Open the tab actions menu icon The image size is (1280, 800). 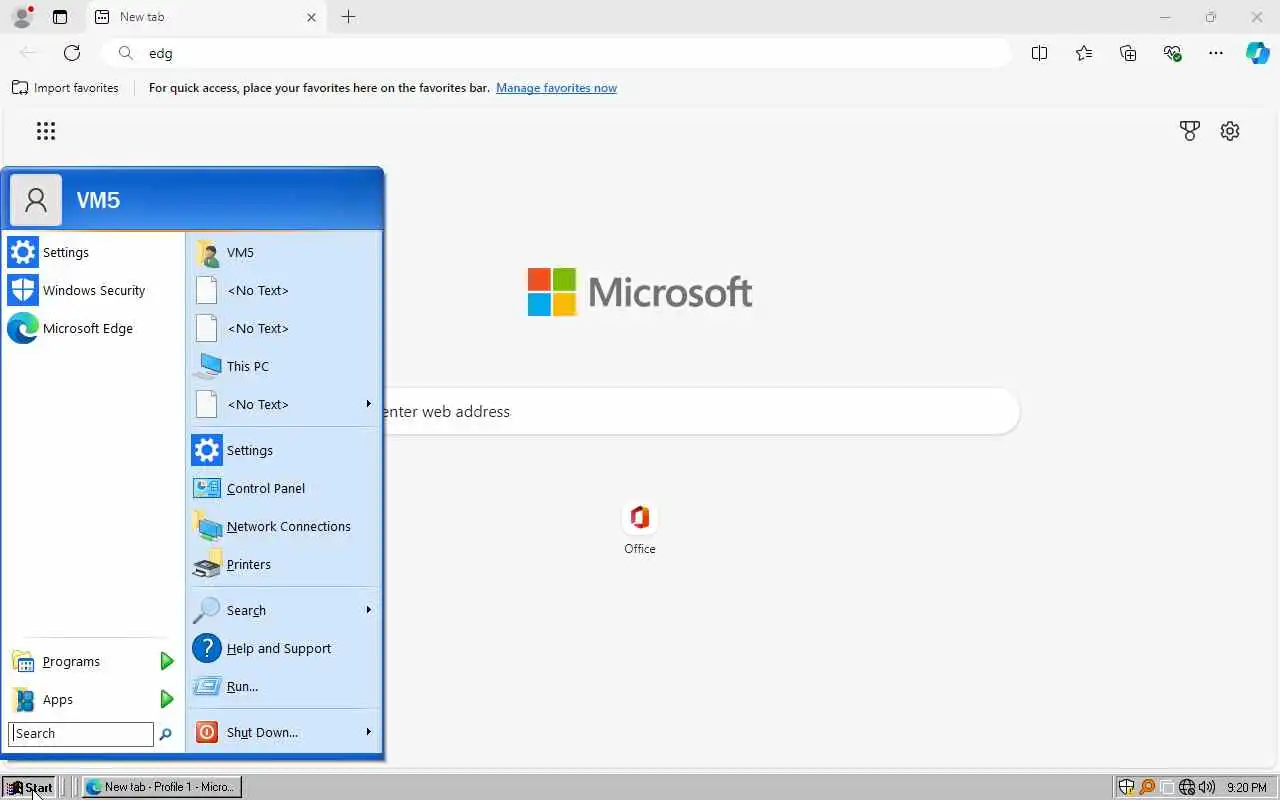60,17
